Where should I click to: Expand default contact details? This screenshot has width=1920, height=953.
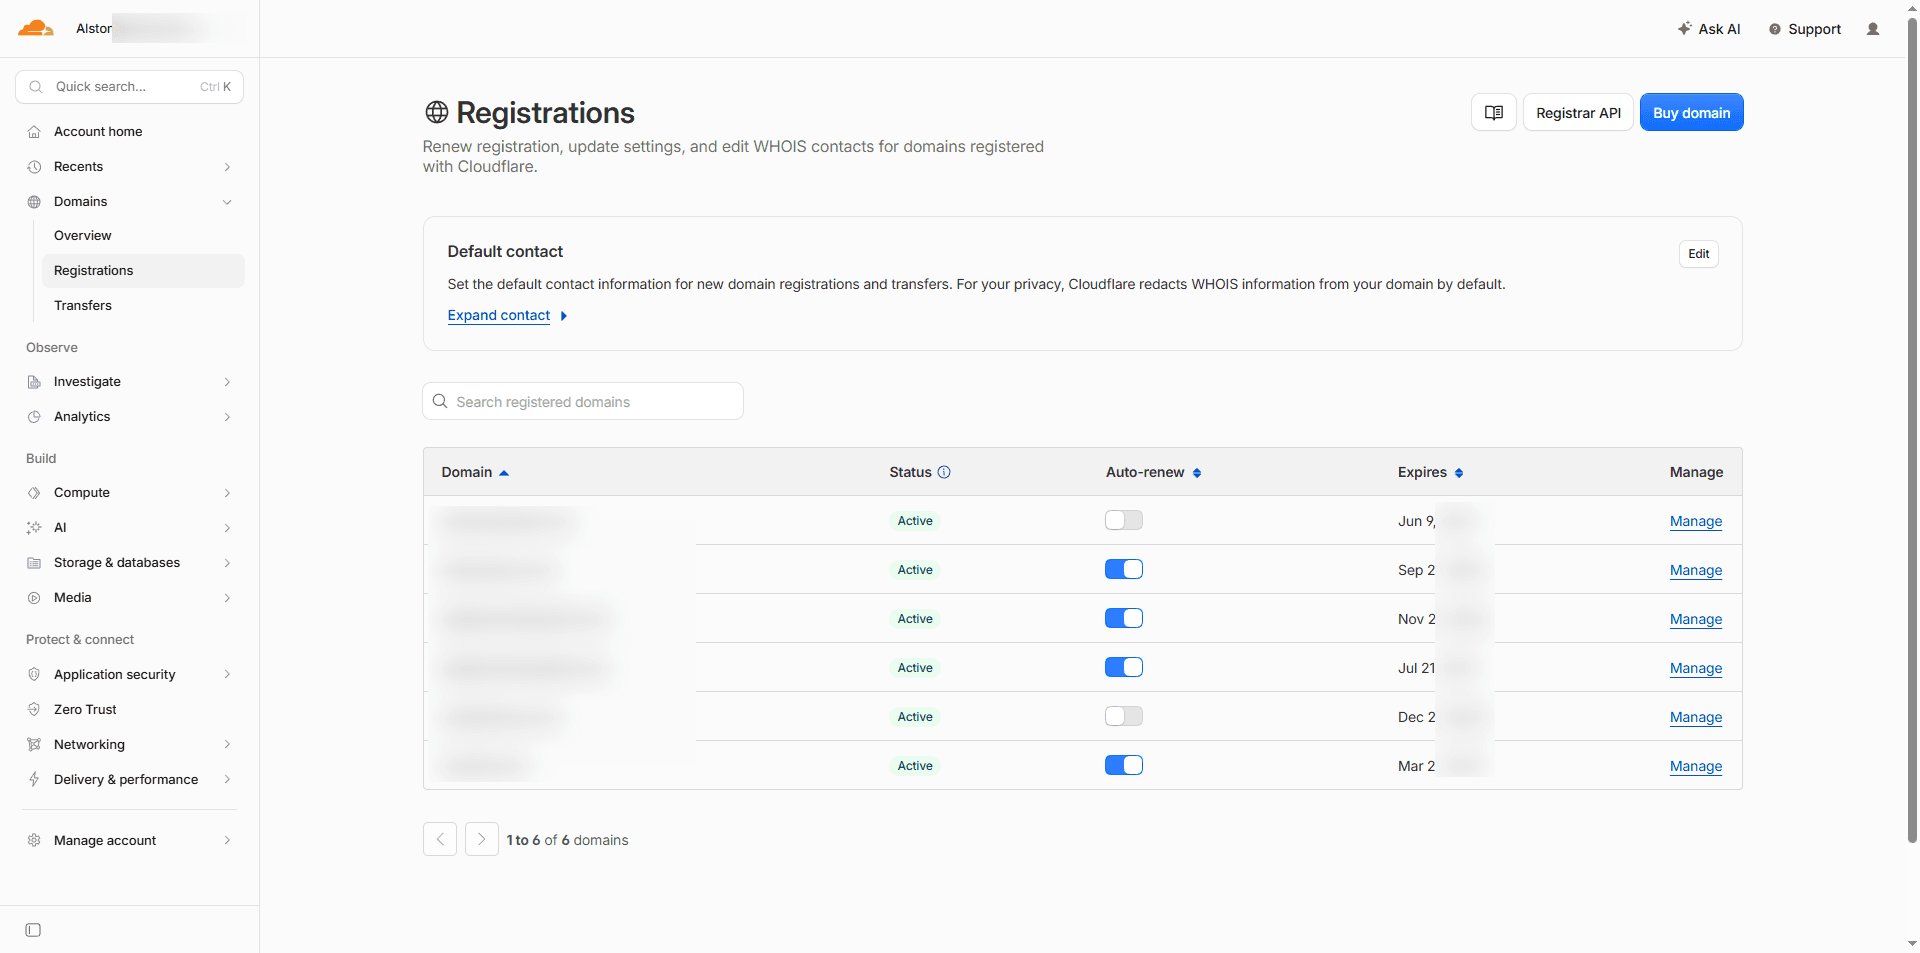tap(507, 316)
